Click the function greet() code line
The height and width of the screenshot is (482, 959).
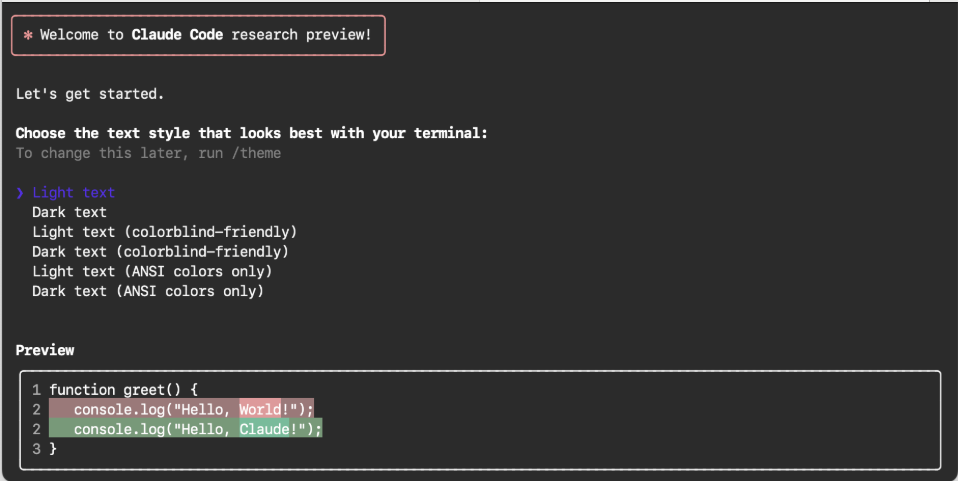tap(124, 390)
